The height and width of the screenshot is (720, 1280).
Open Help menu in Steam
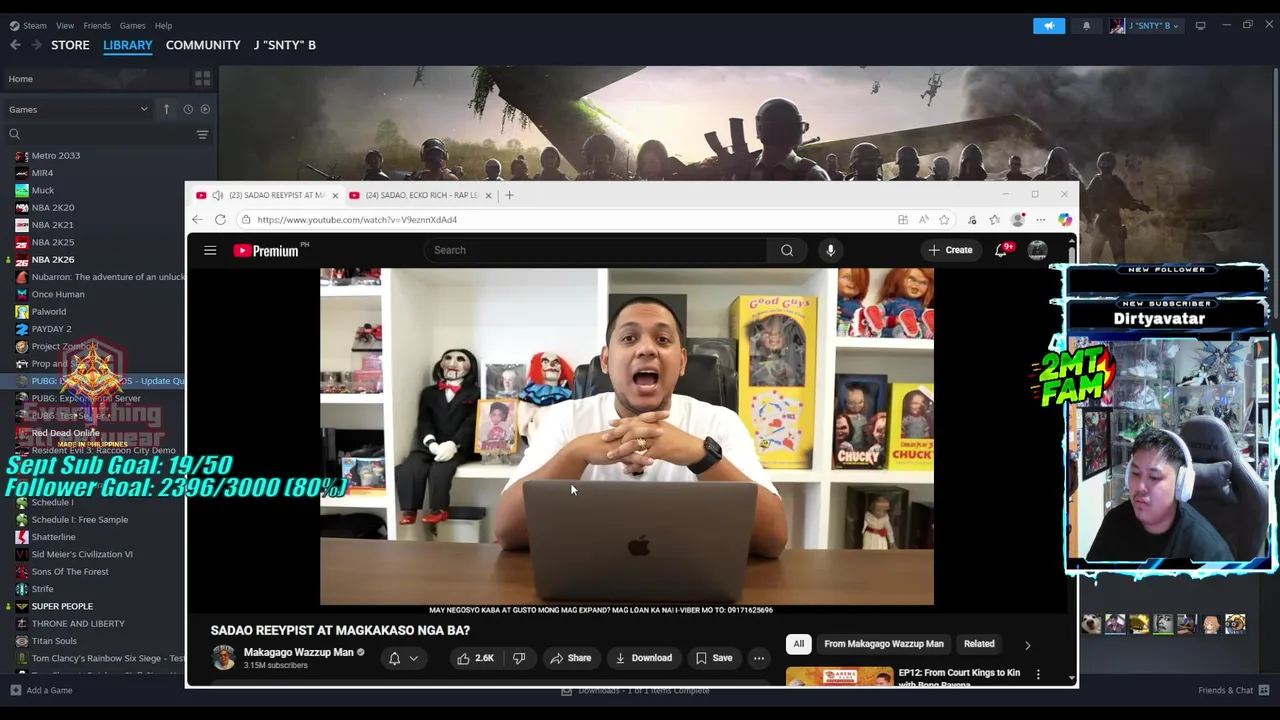[163, 25]
